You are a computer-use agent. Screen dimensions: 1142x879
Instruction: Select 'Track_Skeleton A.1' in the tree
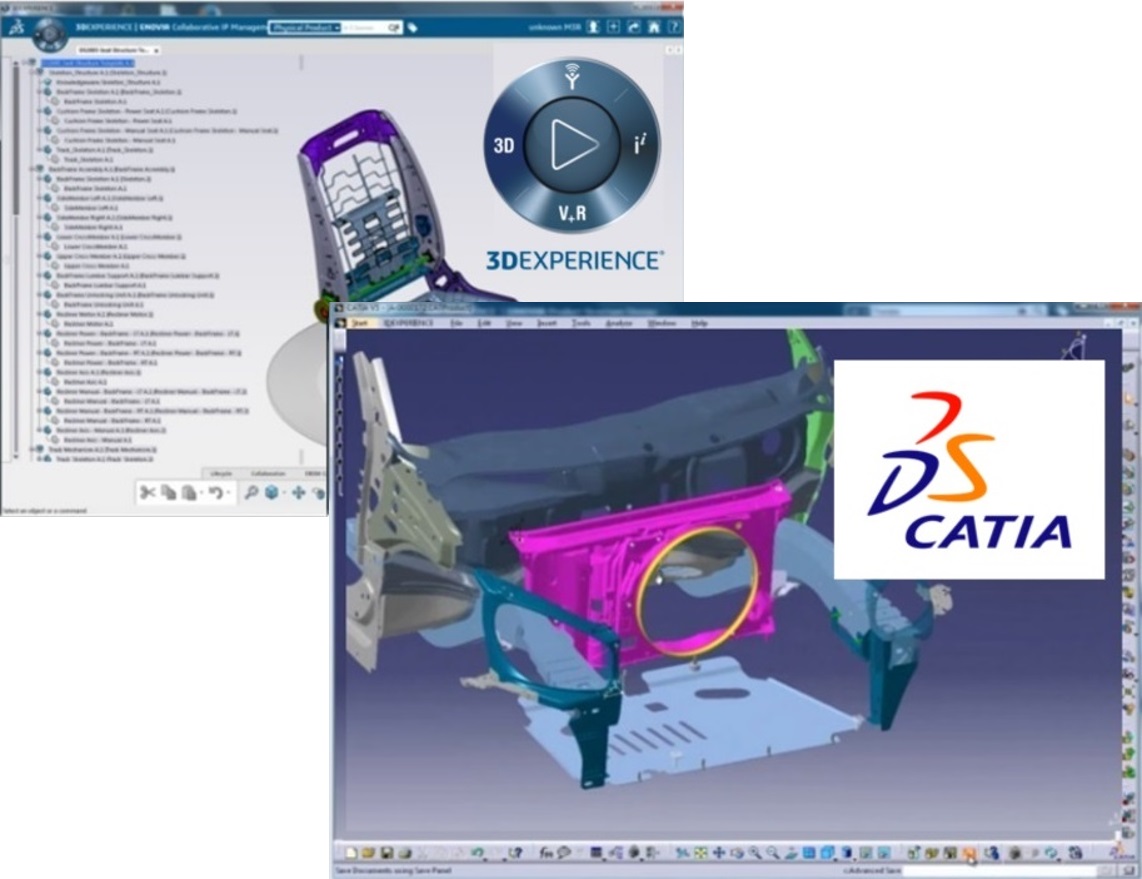[x=88, y=159]
